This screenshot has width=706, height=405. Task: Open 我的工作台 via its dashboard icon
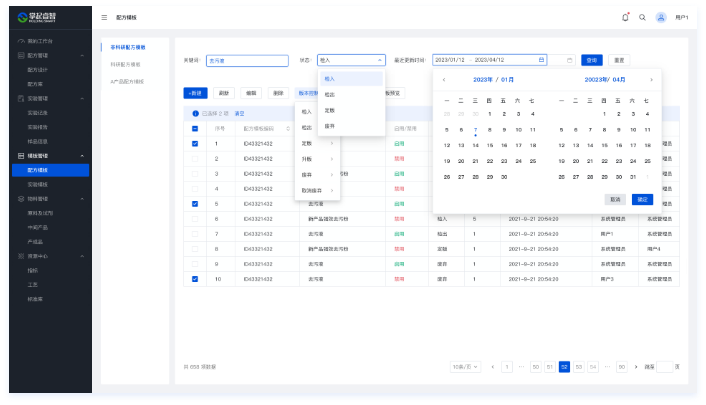21,41
